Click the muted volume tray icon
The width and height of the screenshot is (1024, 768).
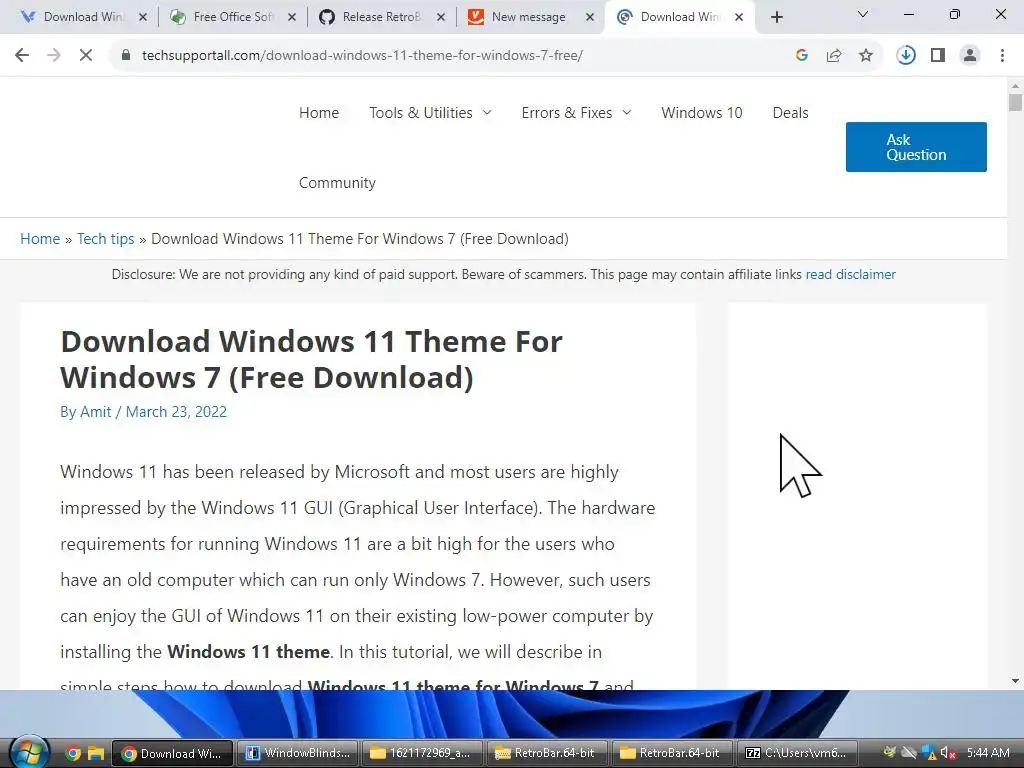(x=949, y=754)
